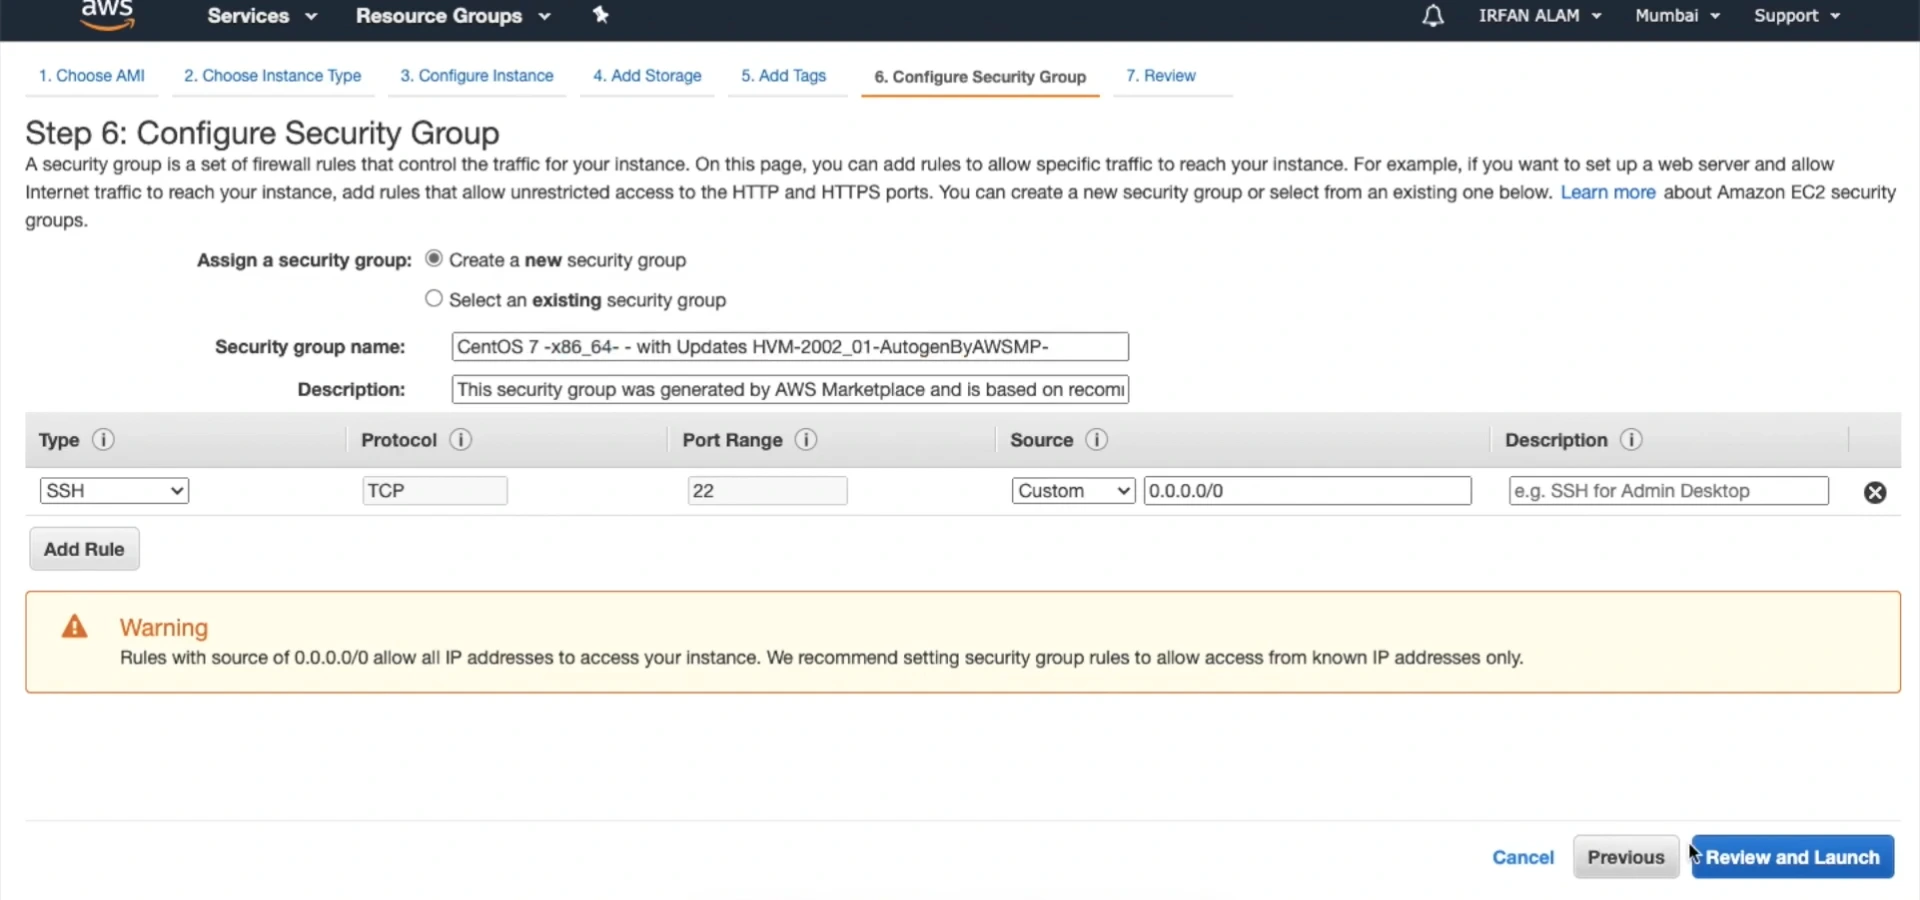Click the Security group name field

790,347
